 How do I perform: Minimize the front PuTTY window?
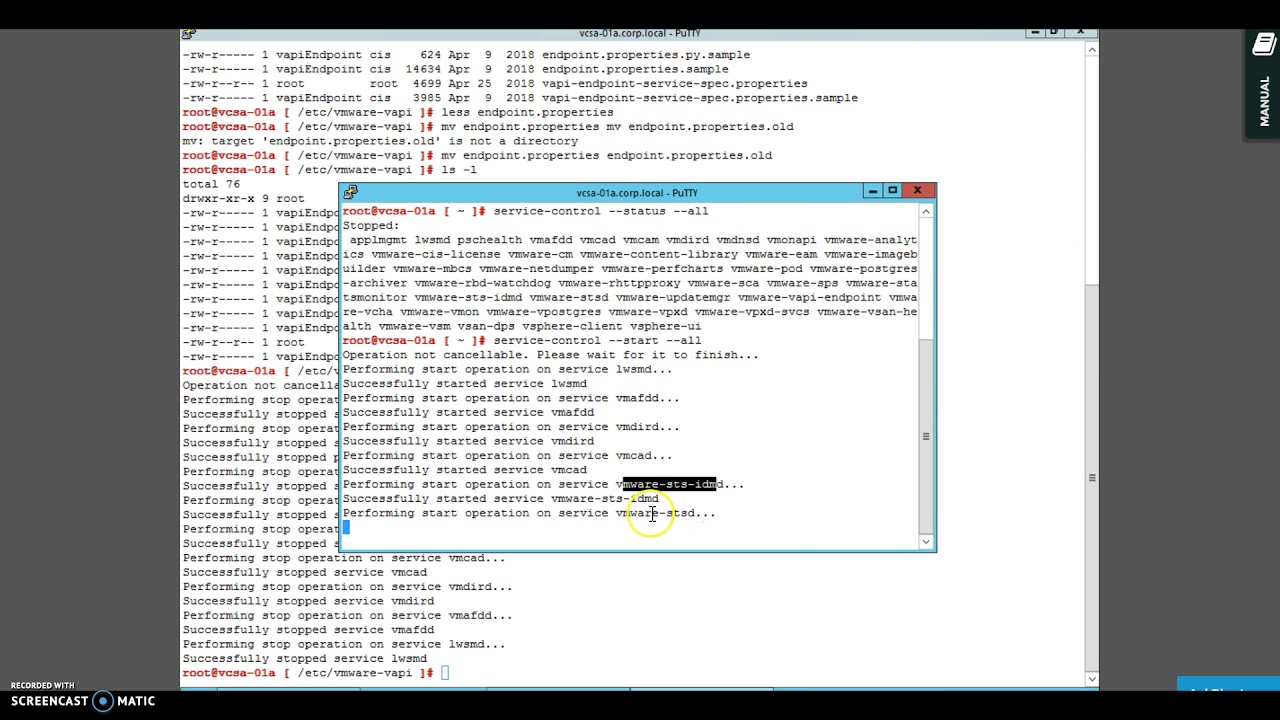873,191
